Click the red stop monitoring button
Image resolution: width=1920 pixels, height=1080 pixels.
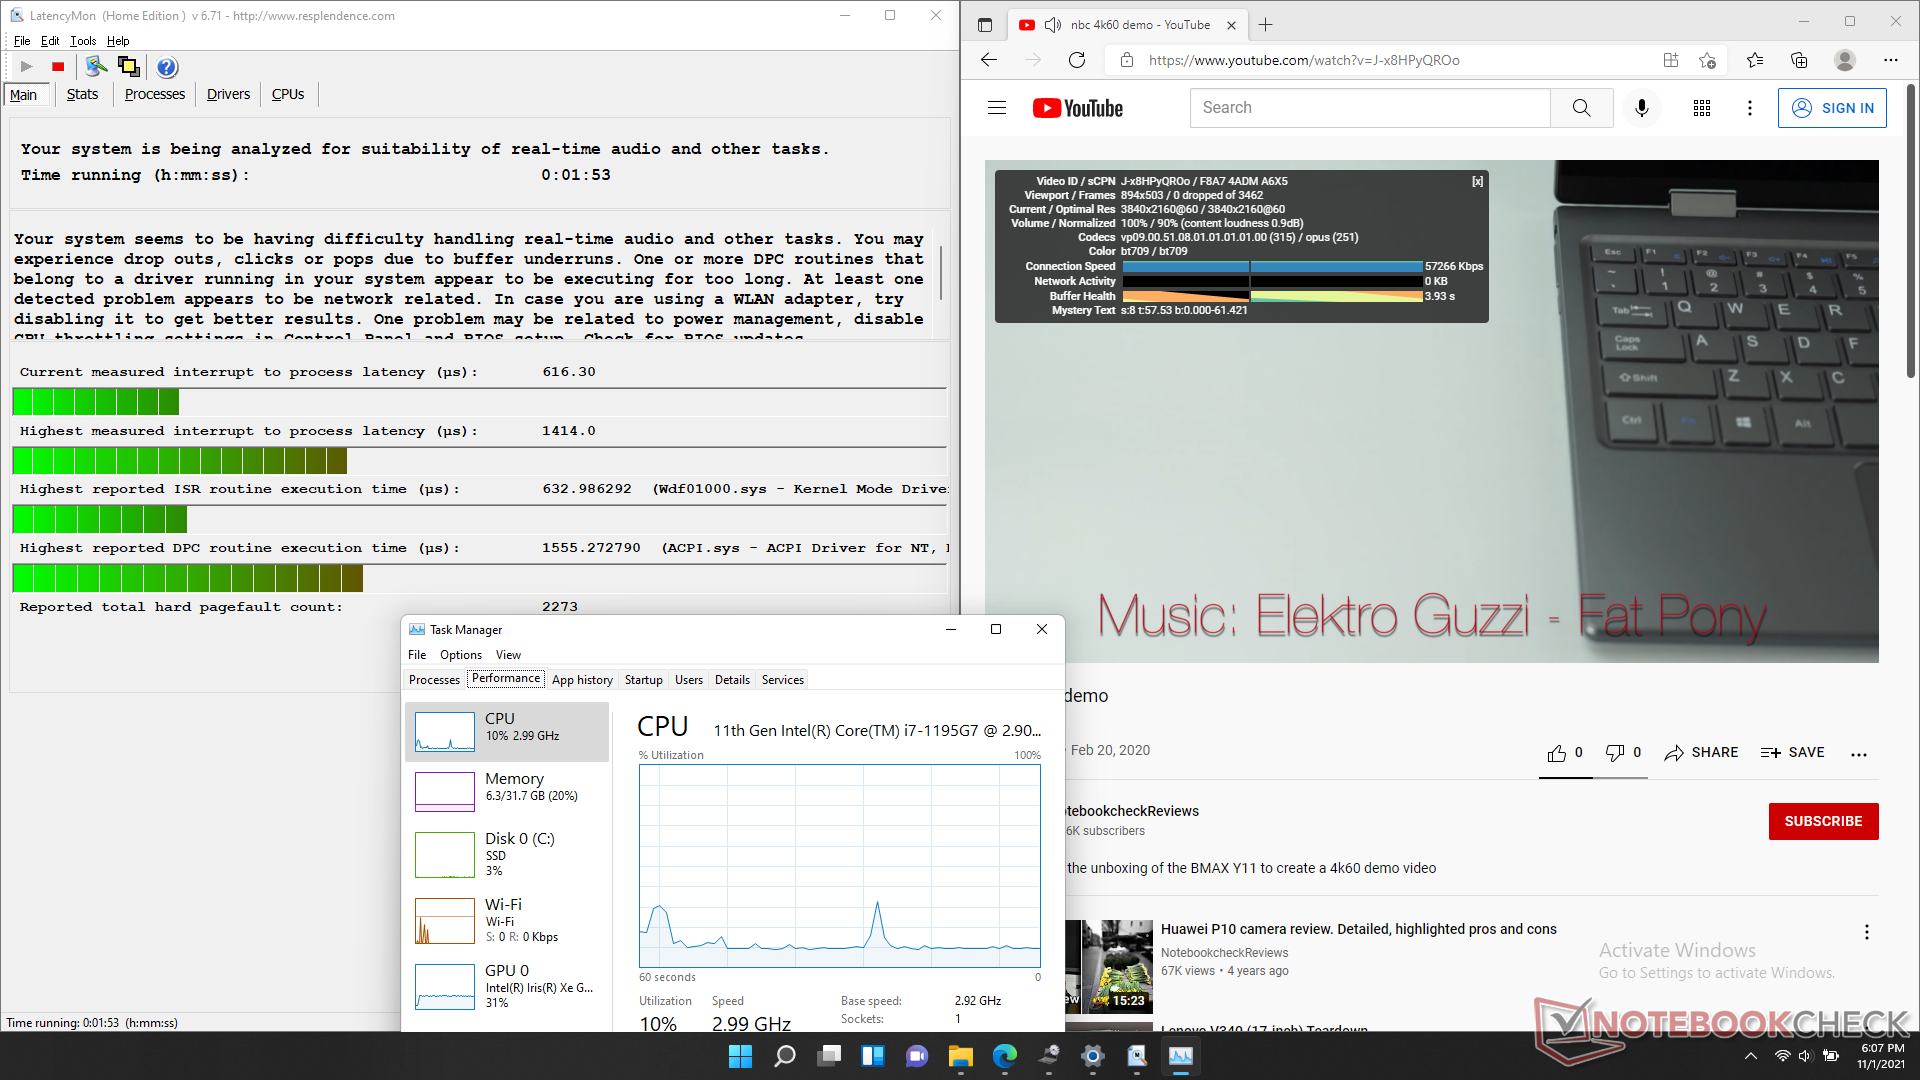tap(58, 67)
